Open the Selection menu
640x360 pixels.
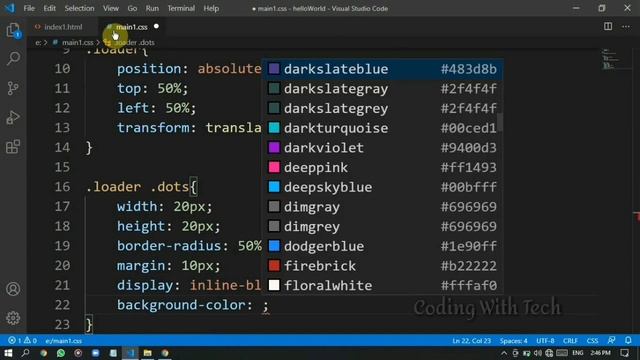click(x=79, y=8)
